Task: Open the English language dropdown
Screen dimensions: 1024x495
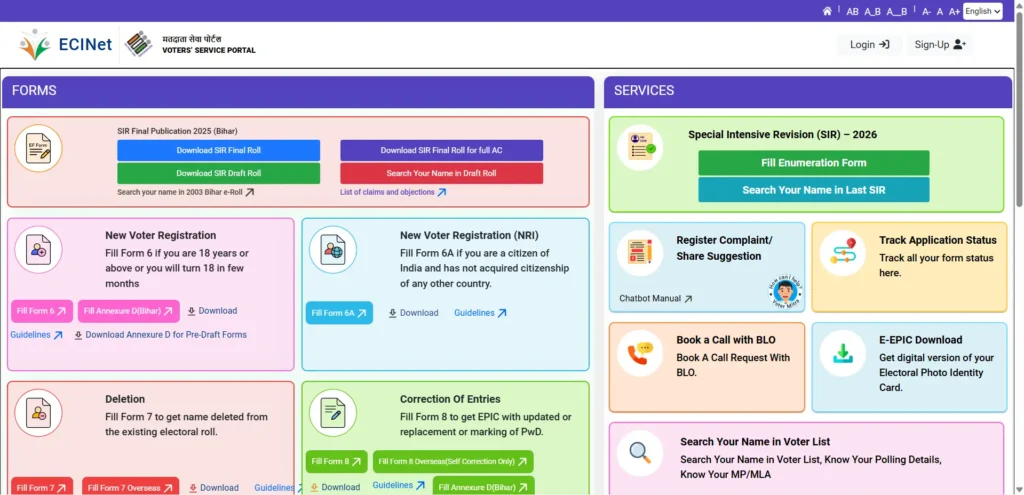Action: point(982,11)
